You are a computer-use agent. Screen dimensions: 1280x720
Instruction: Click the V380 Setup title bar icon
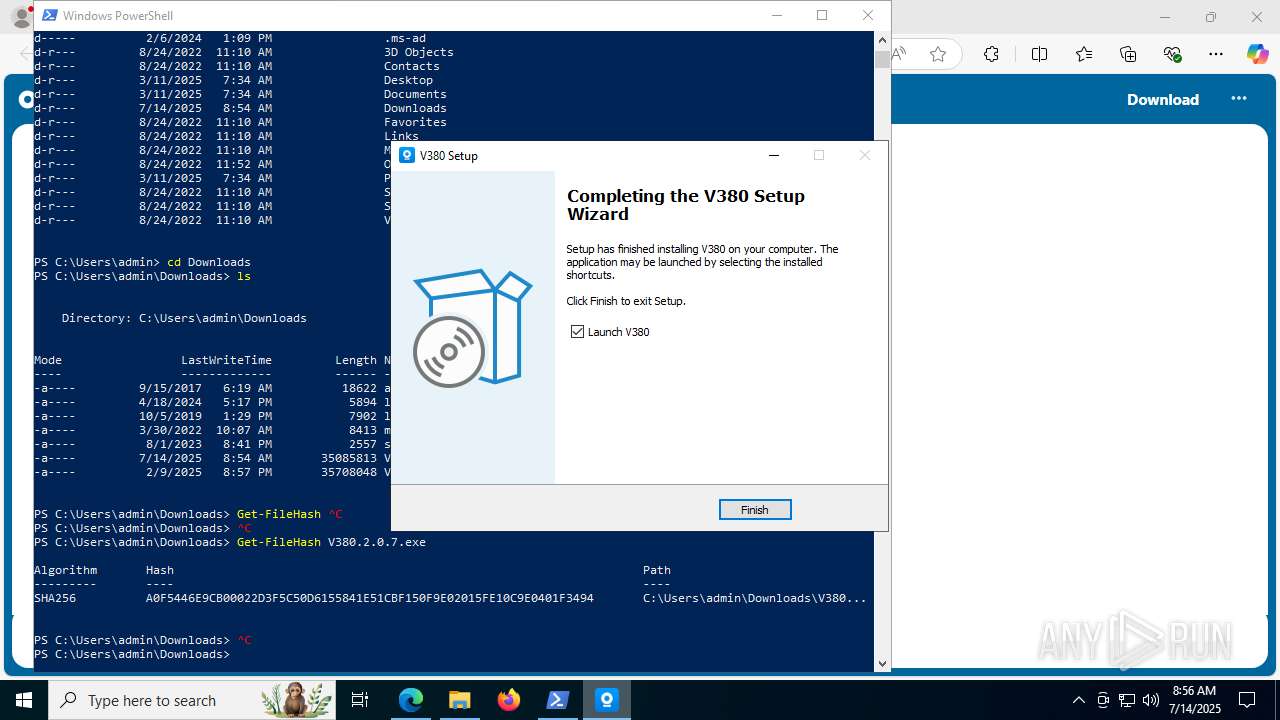(407, 155)
